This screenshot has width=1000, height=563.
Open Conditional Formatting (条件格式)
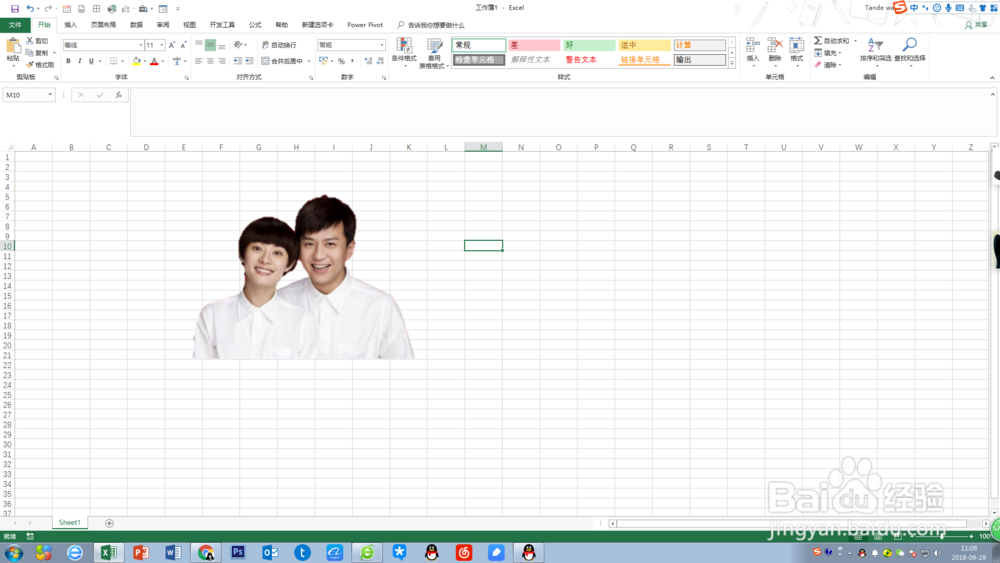pos(404,52)
